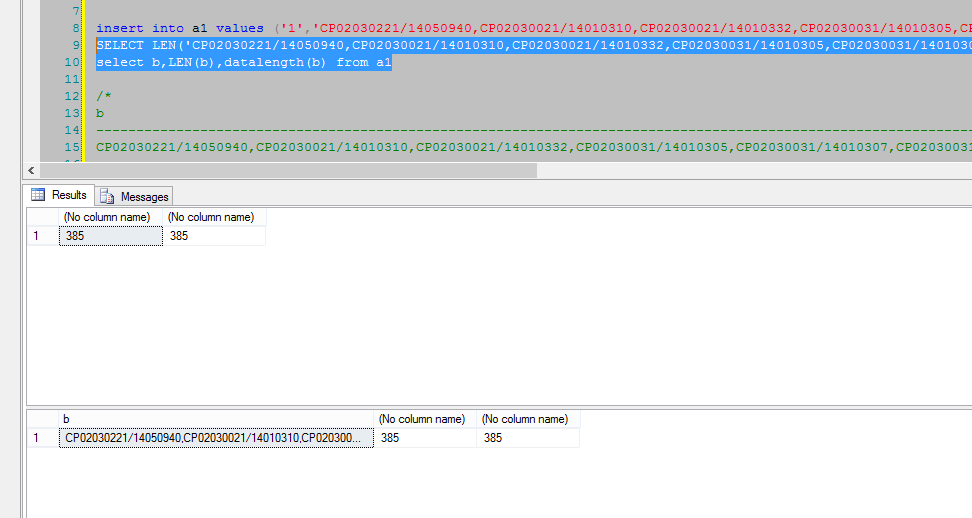The image size is (972, 518).
Task: Click the left arrow of the horizontal scrollbar
Action: pyautogui.click(x=32, y=171)
